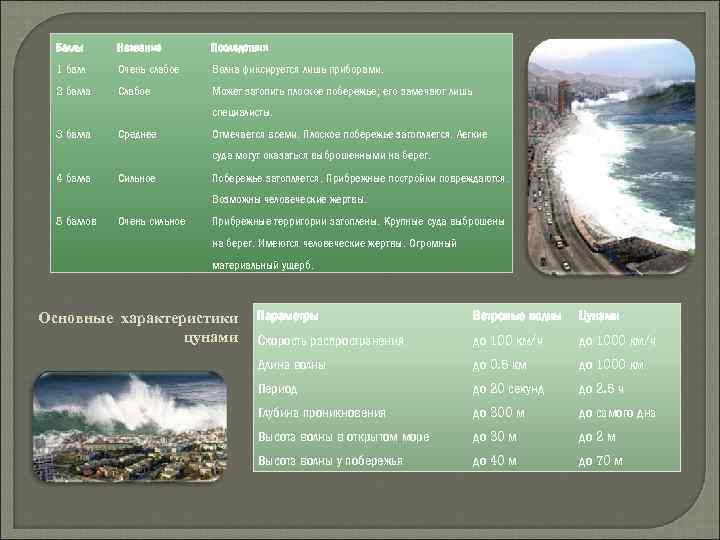Click the 'до 300 м' value
This screenshot has width=720, height=540.
point(499,413)
